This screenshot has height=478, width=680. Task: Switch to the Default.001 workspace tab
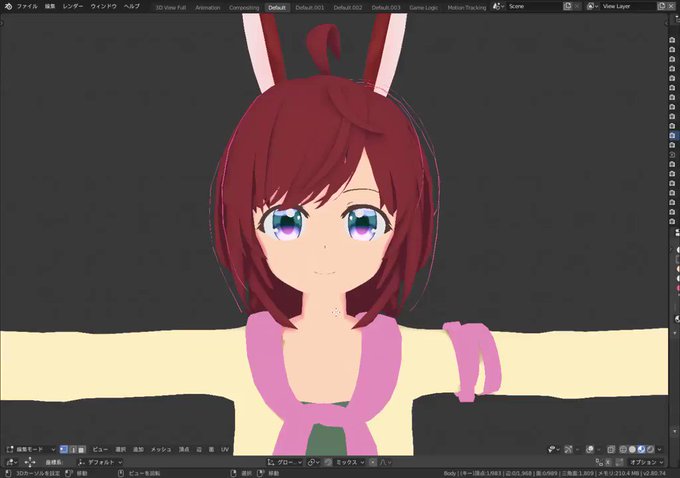click(x=310, y=8)
